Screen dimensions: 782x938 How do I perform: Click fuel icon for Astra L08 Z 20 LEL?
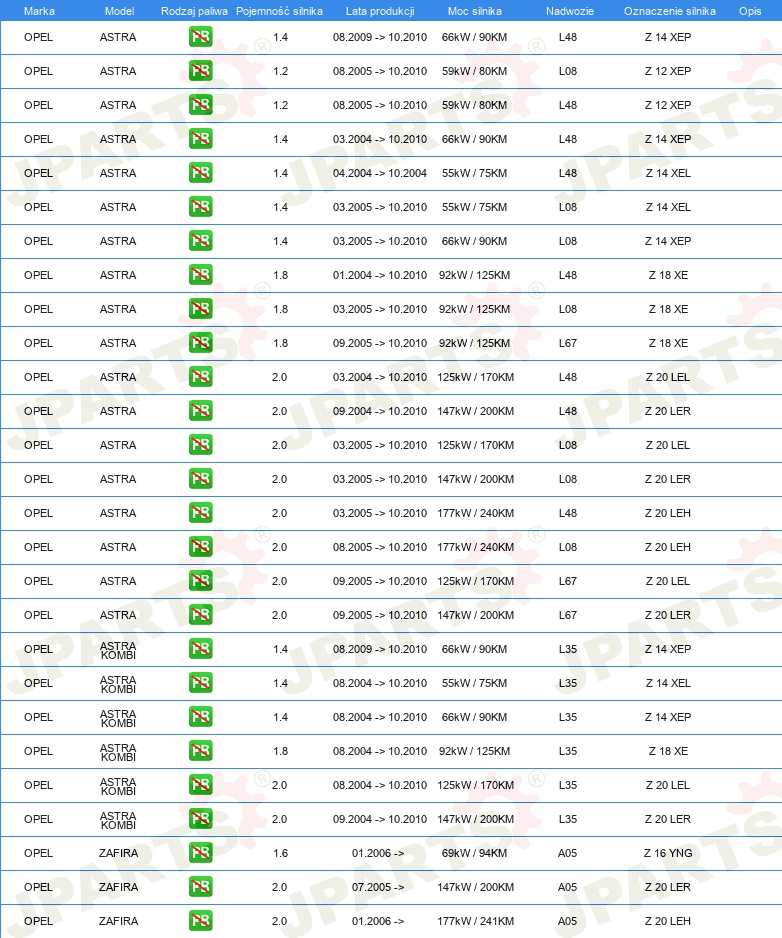pyautogui.click(x=200, y=445)
